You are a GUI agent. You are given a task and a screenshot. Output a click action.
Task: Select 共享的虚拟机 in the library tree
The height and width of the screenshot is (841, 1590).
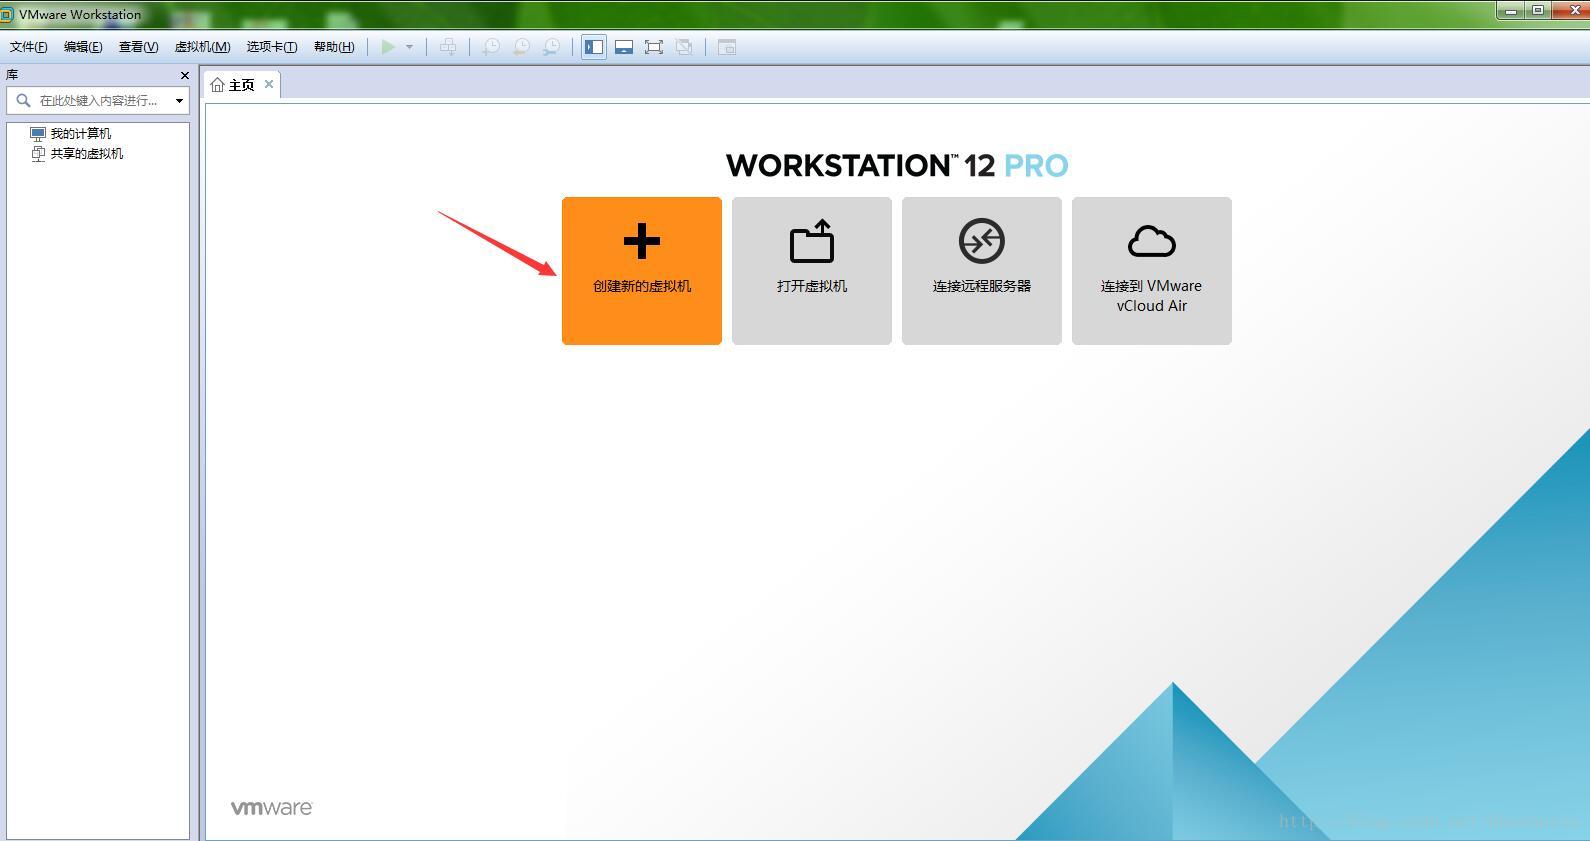tap(87, 153)
